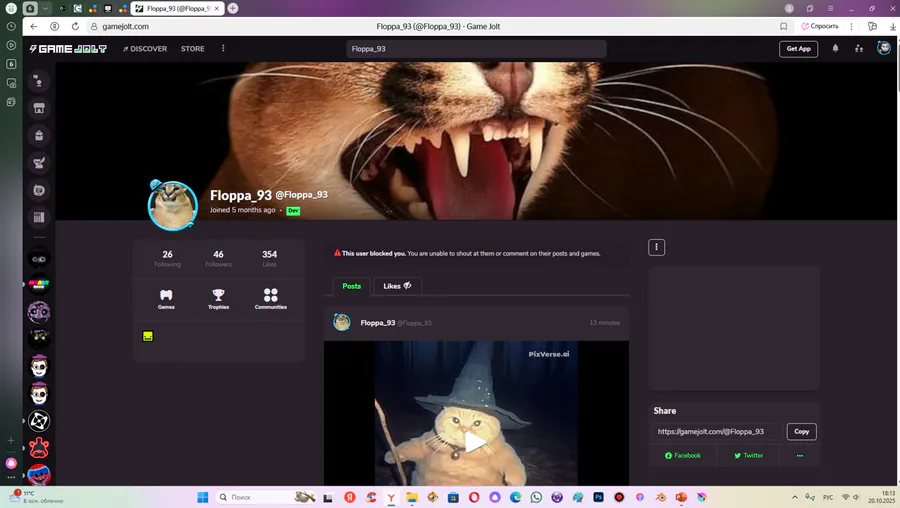900x508 pixels.
Task: View the 46 Followers list
Action: pyautogui.click(x=218, y=258)
